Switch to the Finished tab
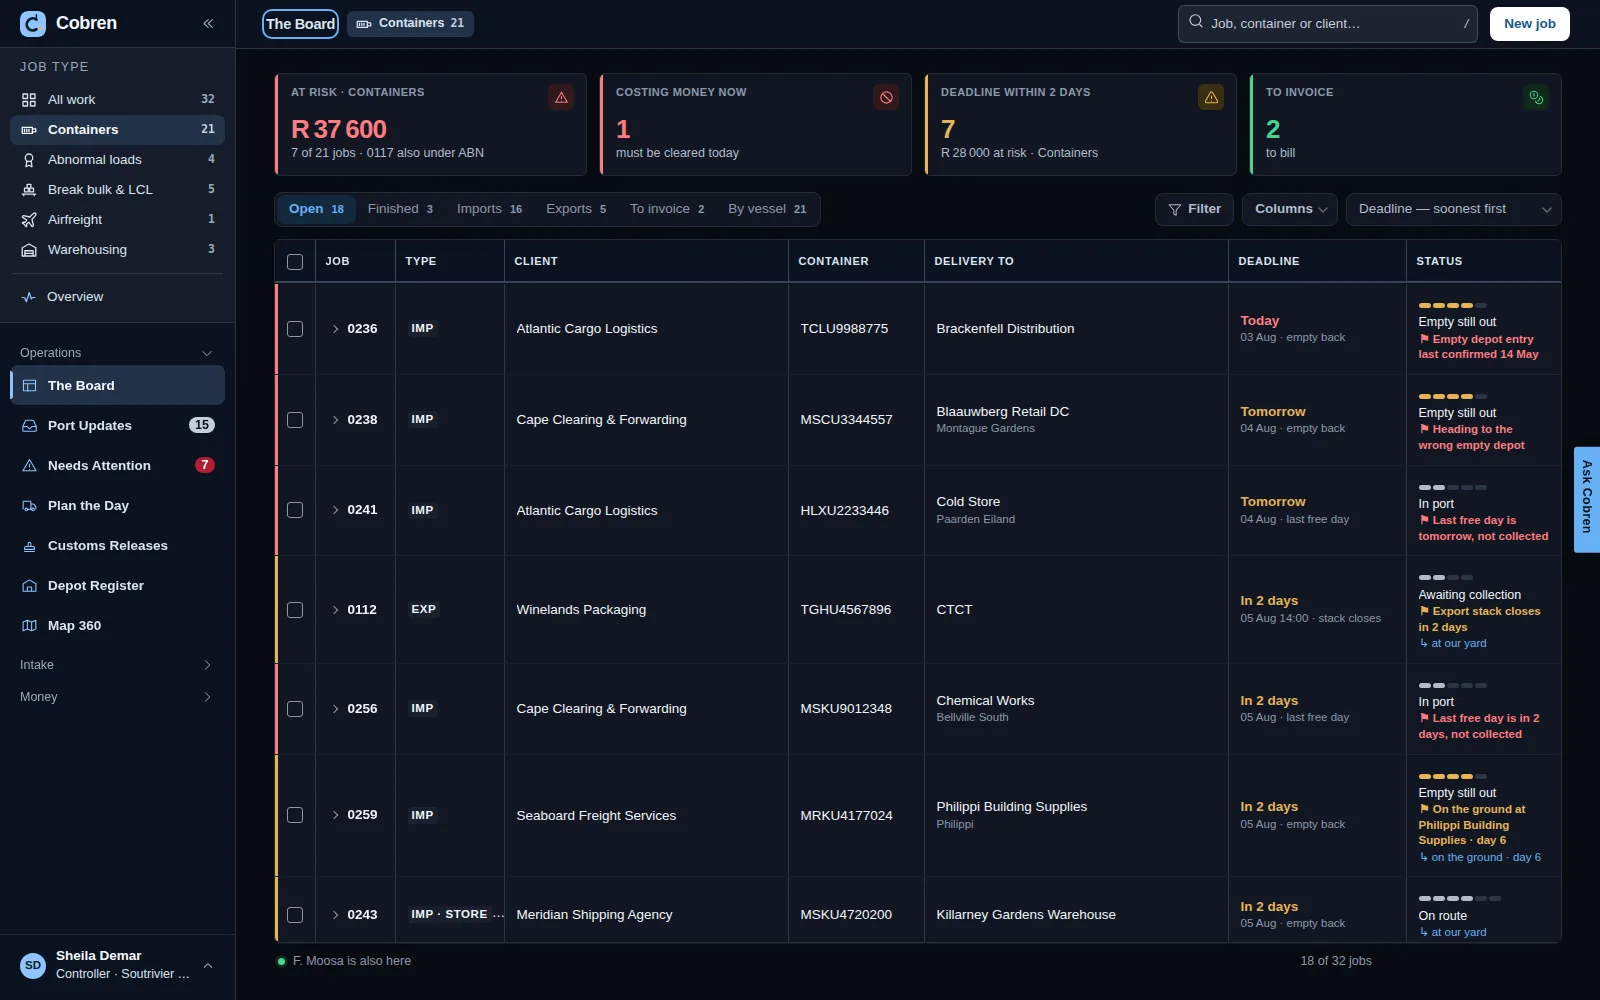The width and height of the screenshot is (1600, 1000). (x=400, y=209)
